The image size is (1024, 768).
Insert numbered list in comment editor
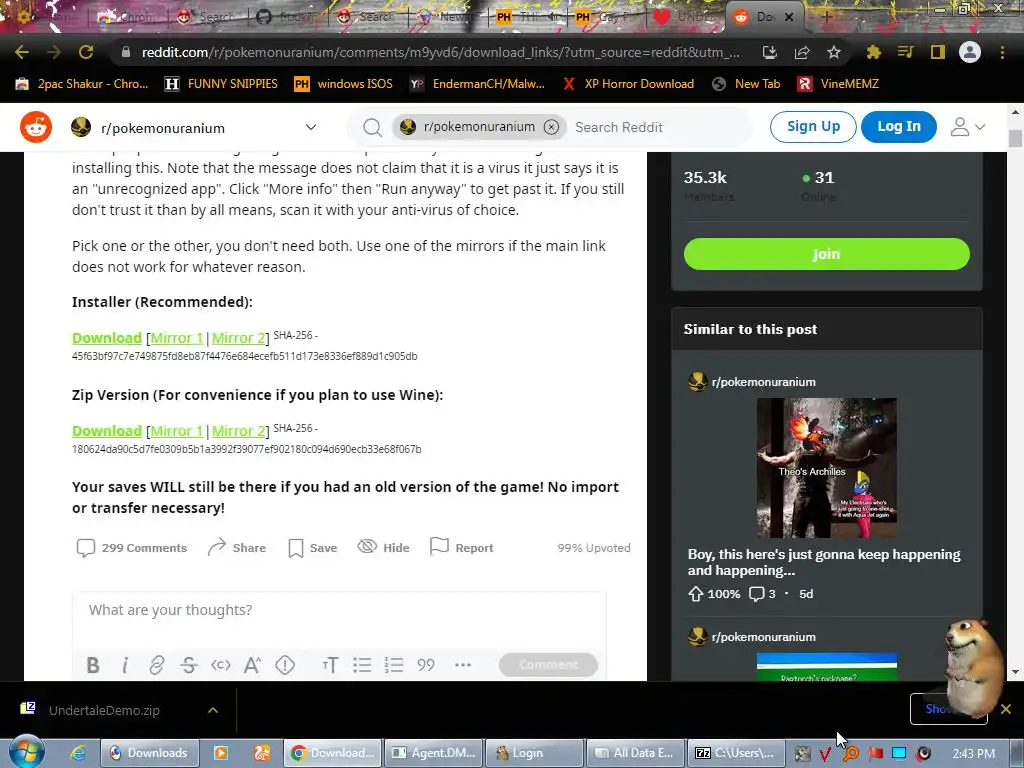pyautogui.click(x=394, y=665)
